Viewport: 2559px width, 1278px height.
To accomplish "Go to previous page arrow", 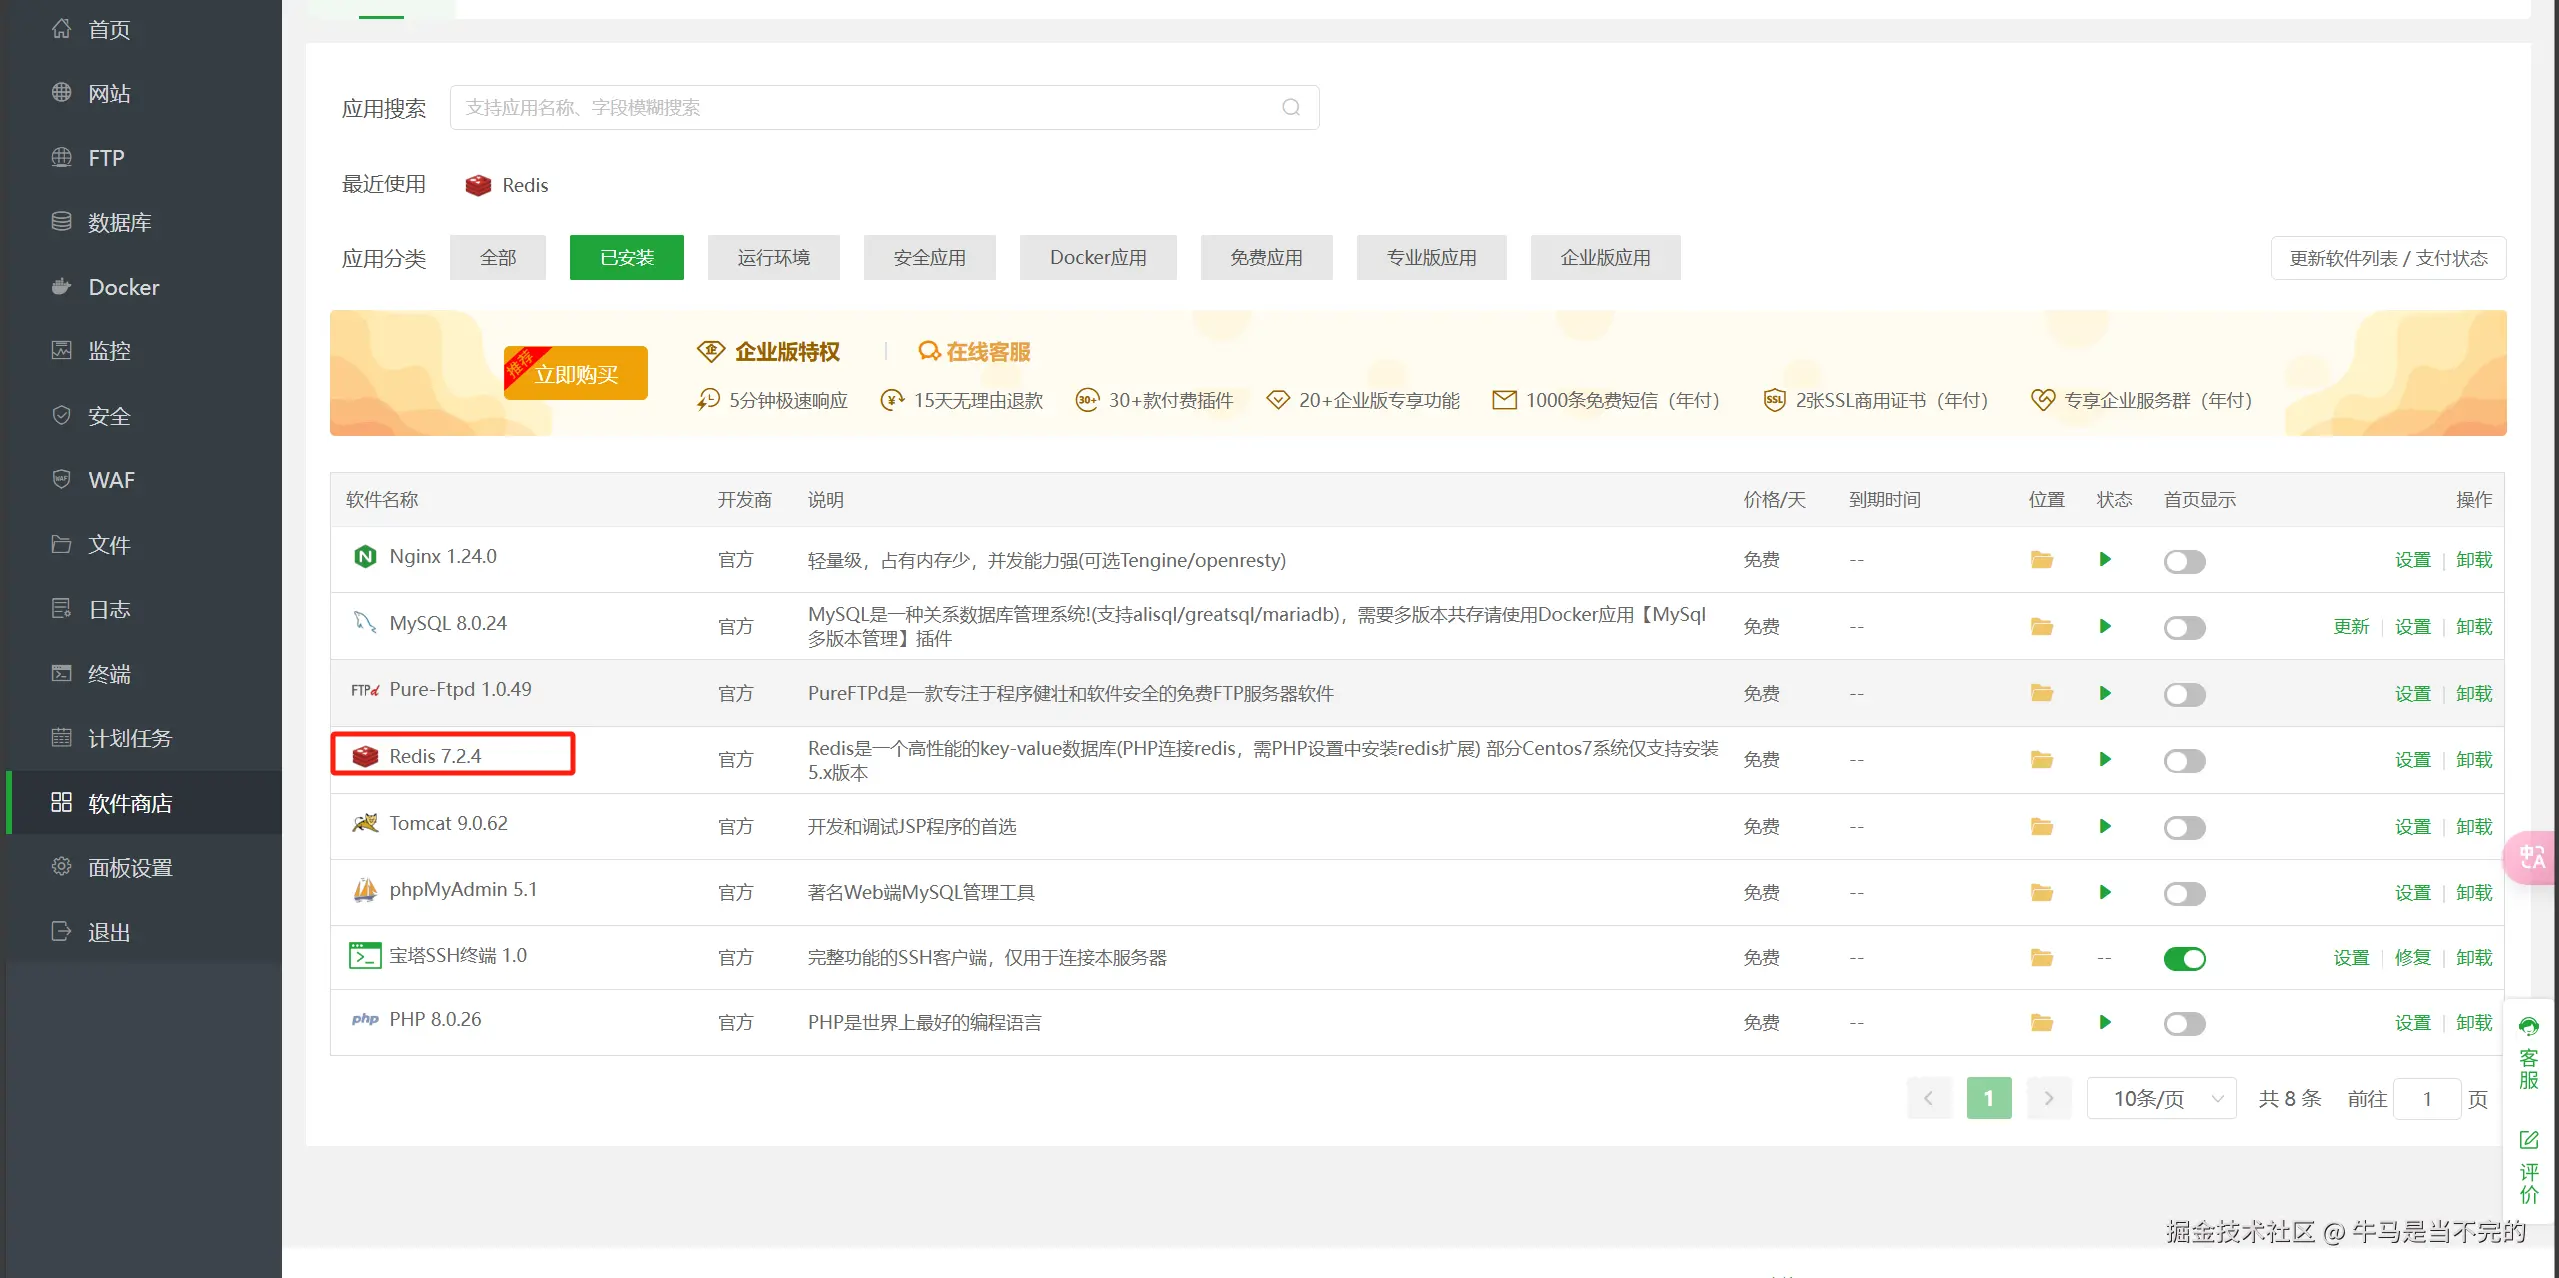I will click(1929, 1099).
